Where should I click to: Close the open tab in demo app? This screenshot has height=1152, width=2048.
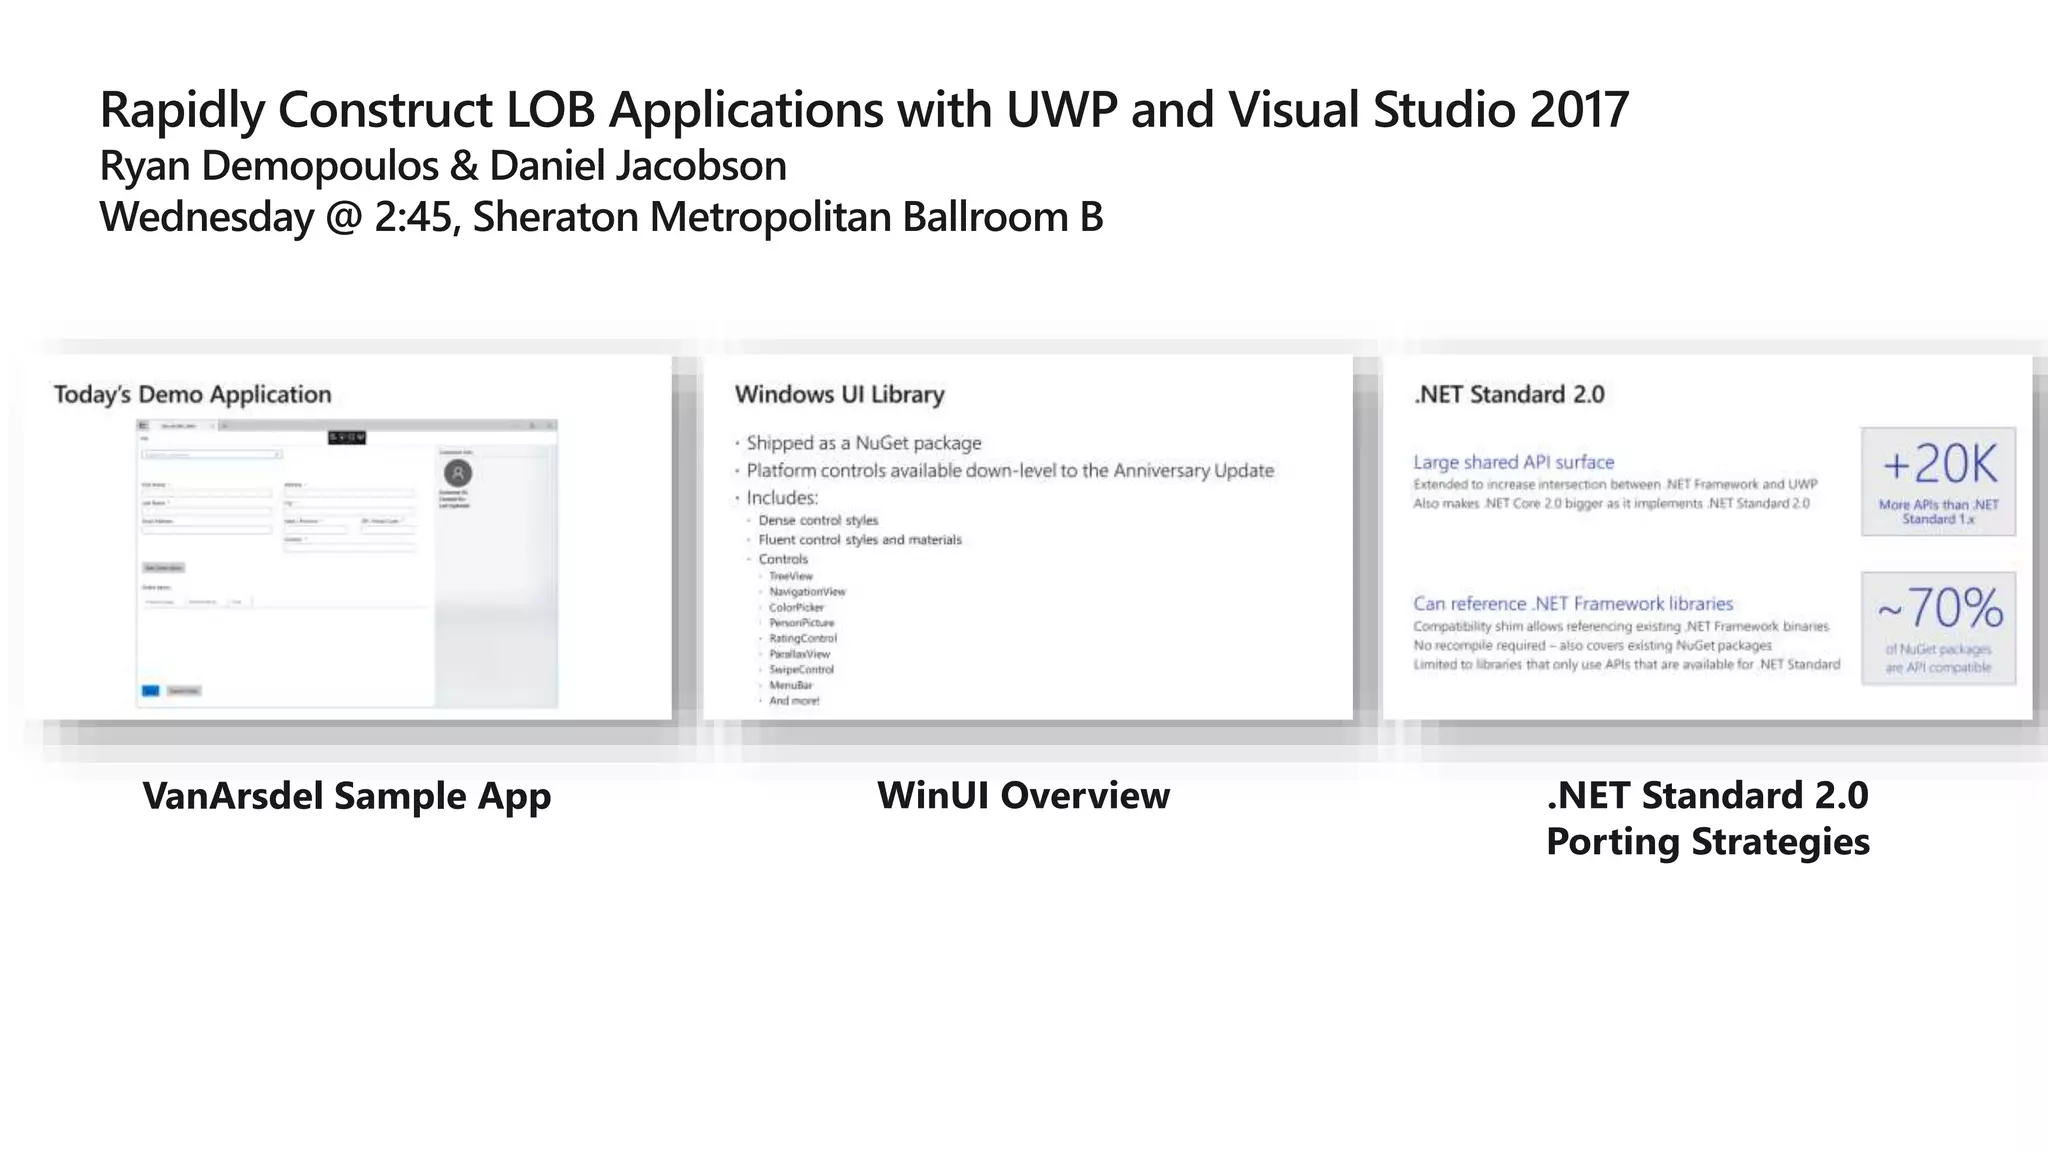212,426
